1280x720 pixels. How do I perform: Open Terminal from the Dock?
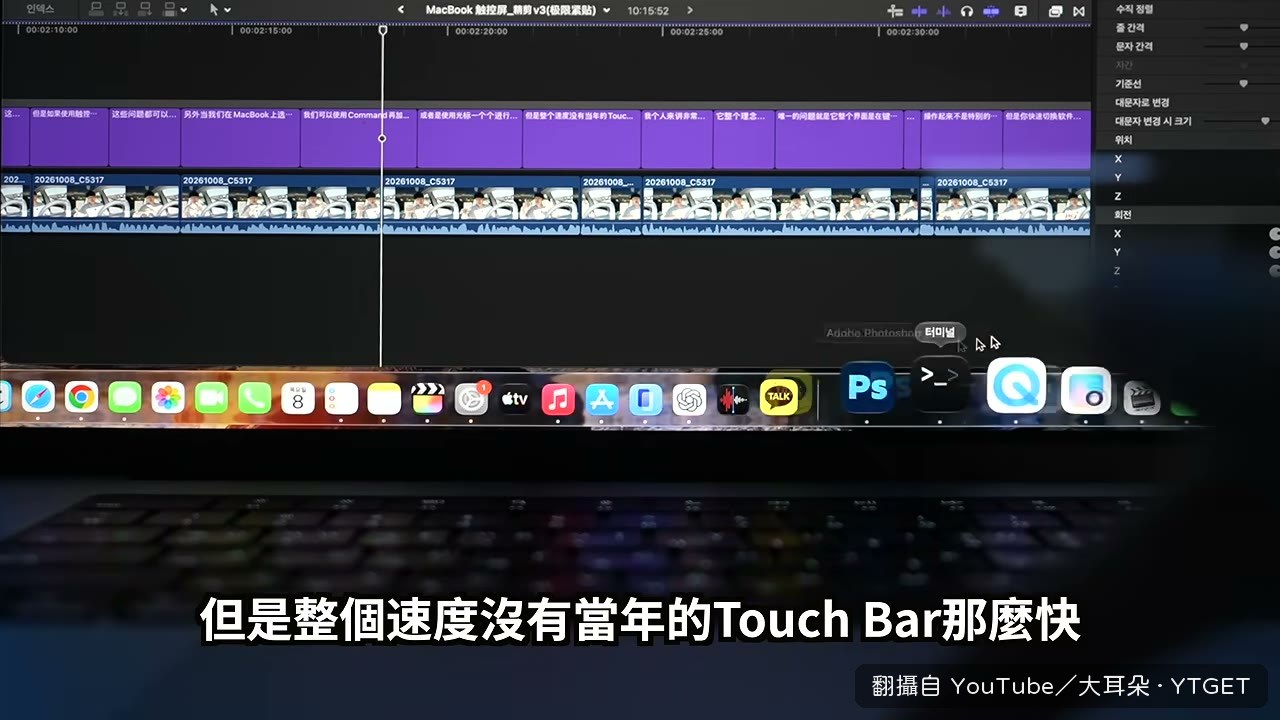click(x=940, y=382)
